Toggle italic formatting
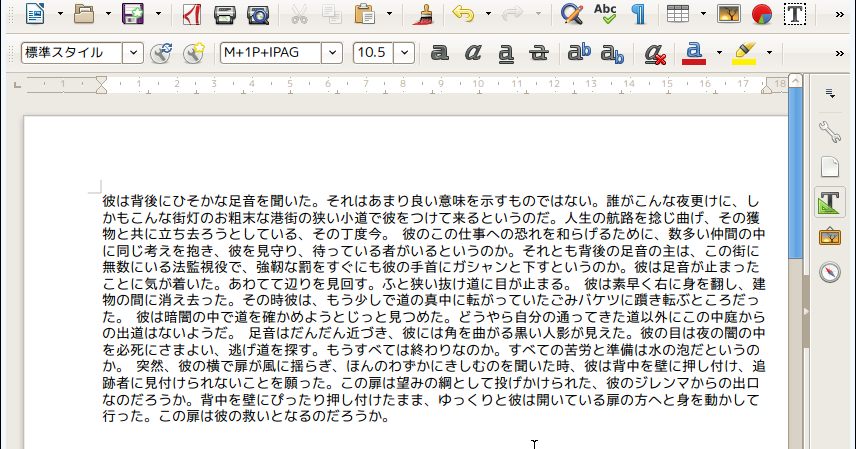The width and height of the screenshot is (856, 449). click(473, 53)
